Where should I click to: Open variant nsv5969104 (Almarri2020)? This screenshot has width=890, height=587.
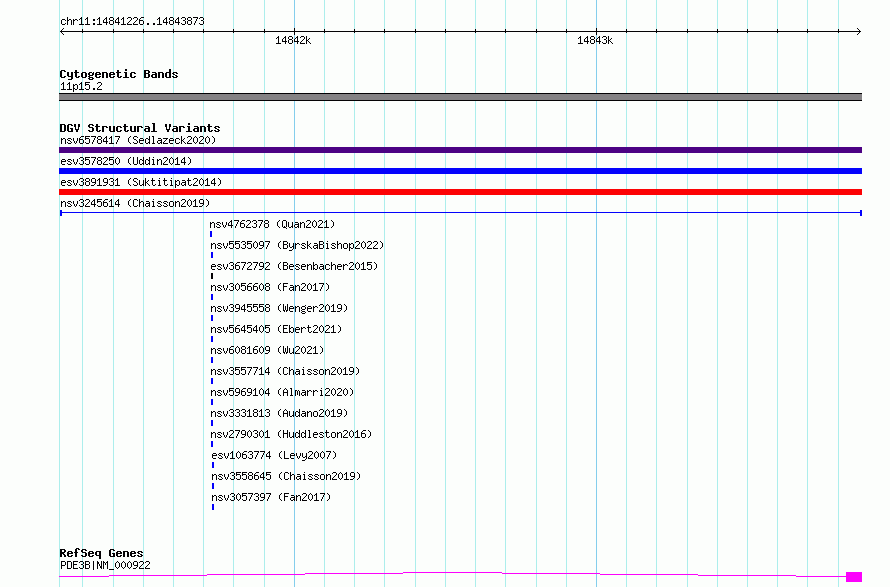282,392
